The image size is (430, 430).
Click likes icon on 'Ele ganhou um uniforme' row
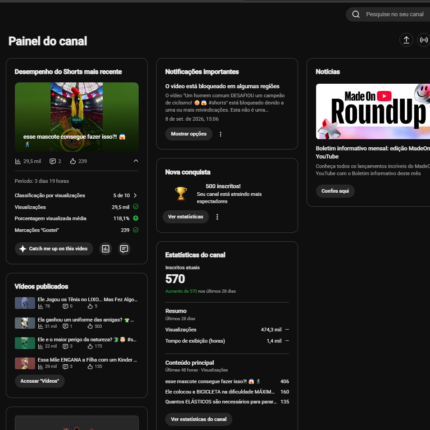click(x=90, y=326)
